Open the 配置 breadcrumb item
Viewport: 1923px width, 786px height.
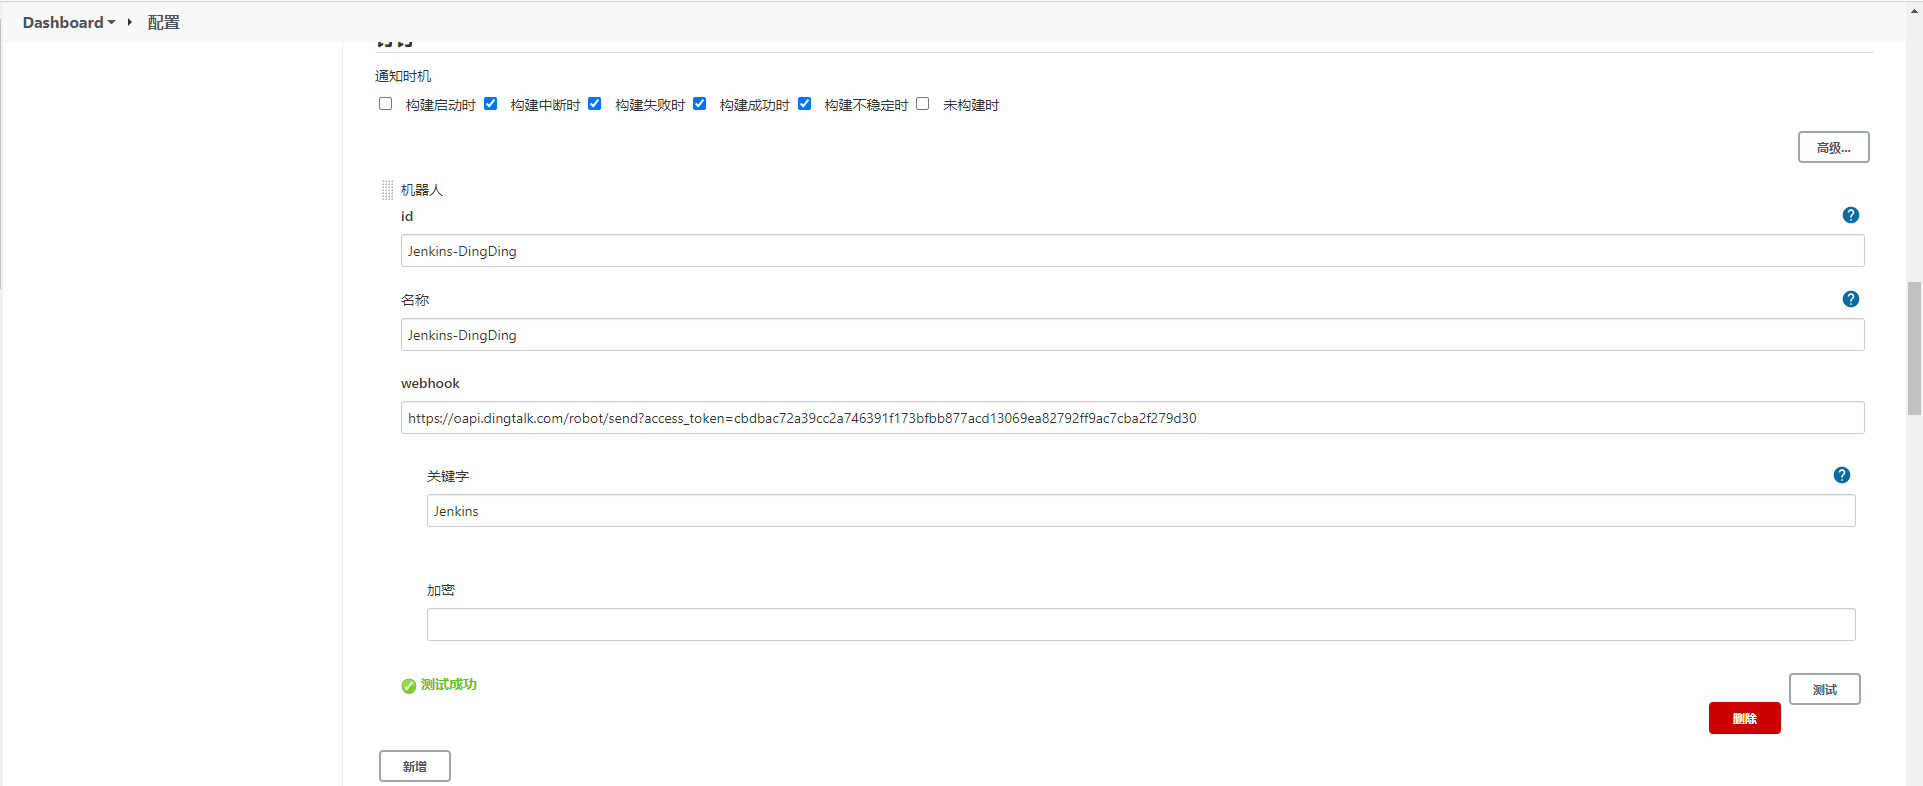[163, 22]
